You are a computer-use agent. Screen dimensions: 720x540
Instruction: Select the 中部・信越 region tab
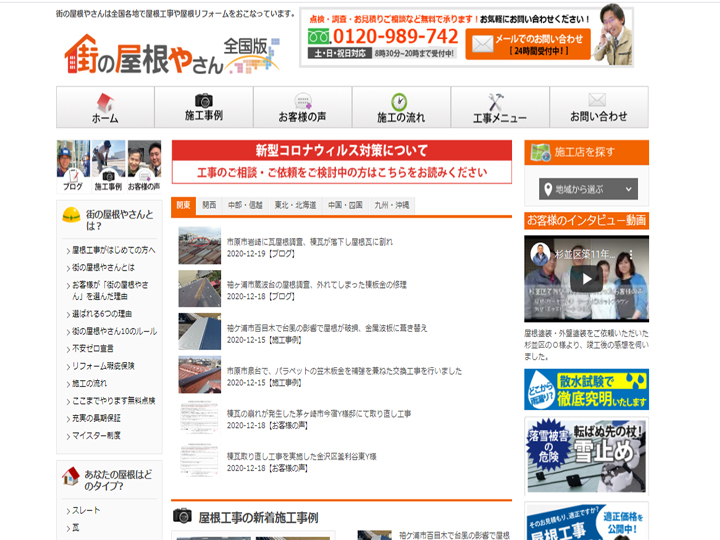pos(245,205)
